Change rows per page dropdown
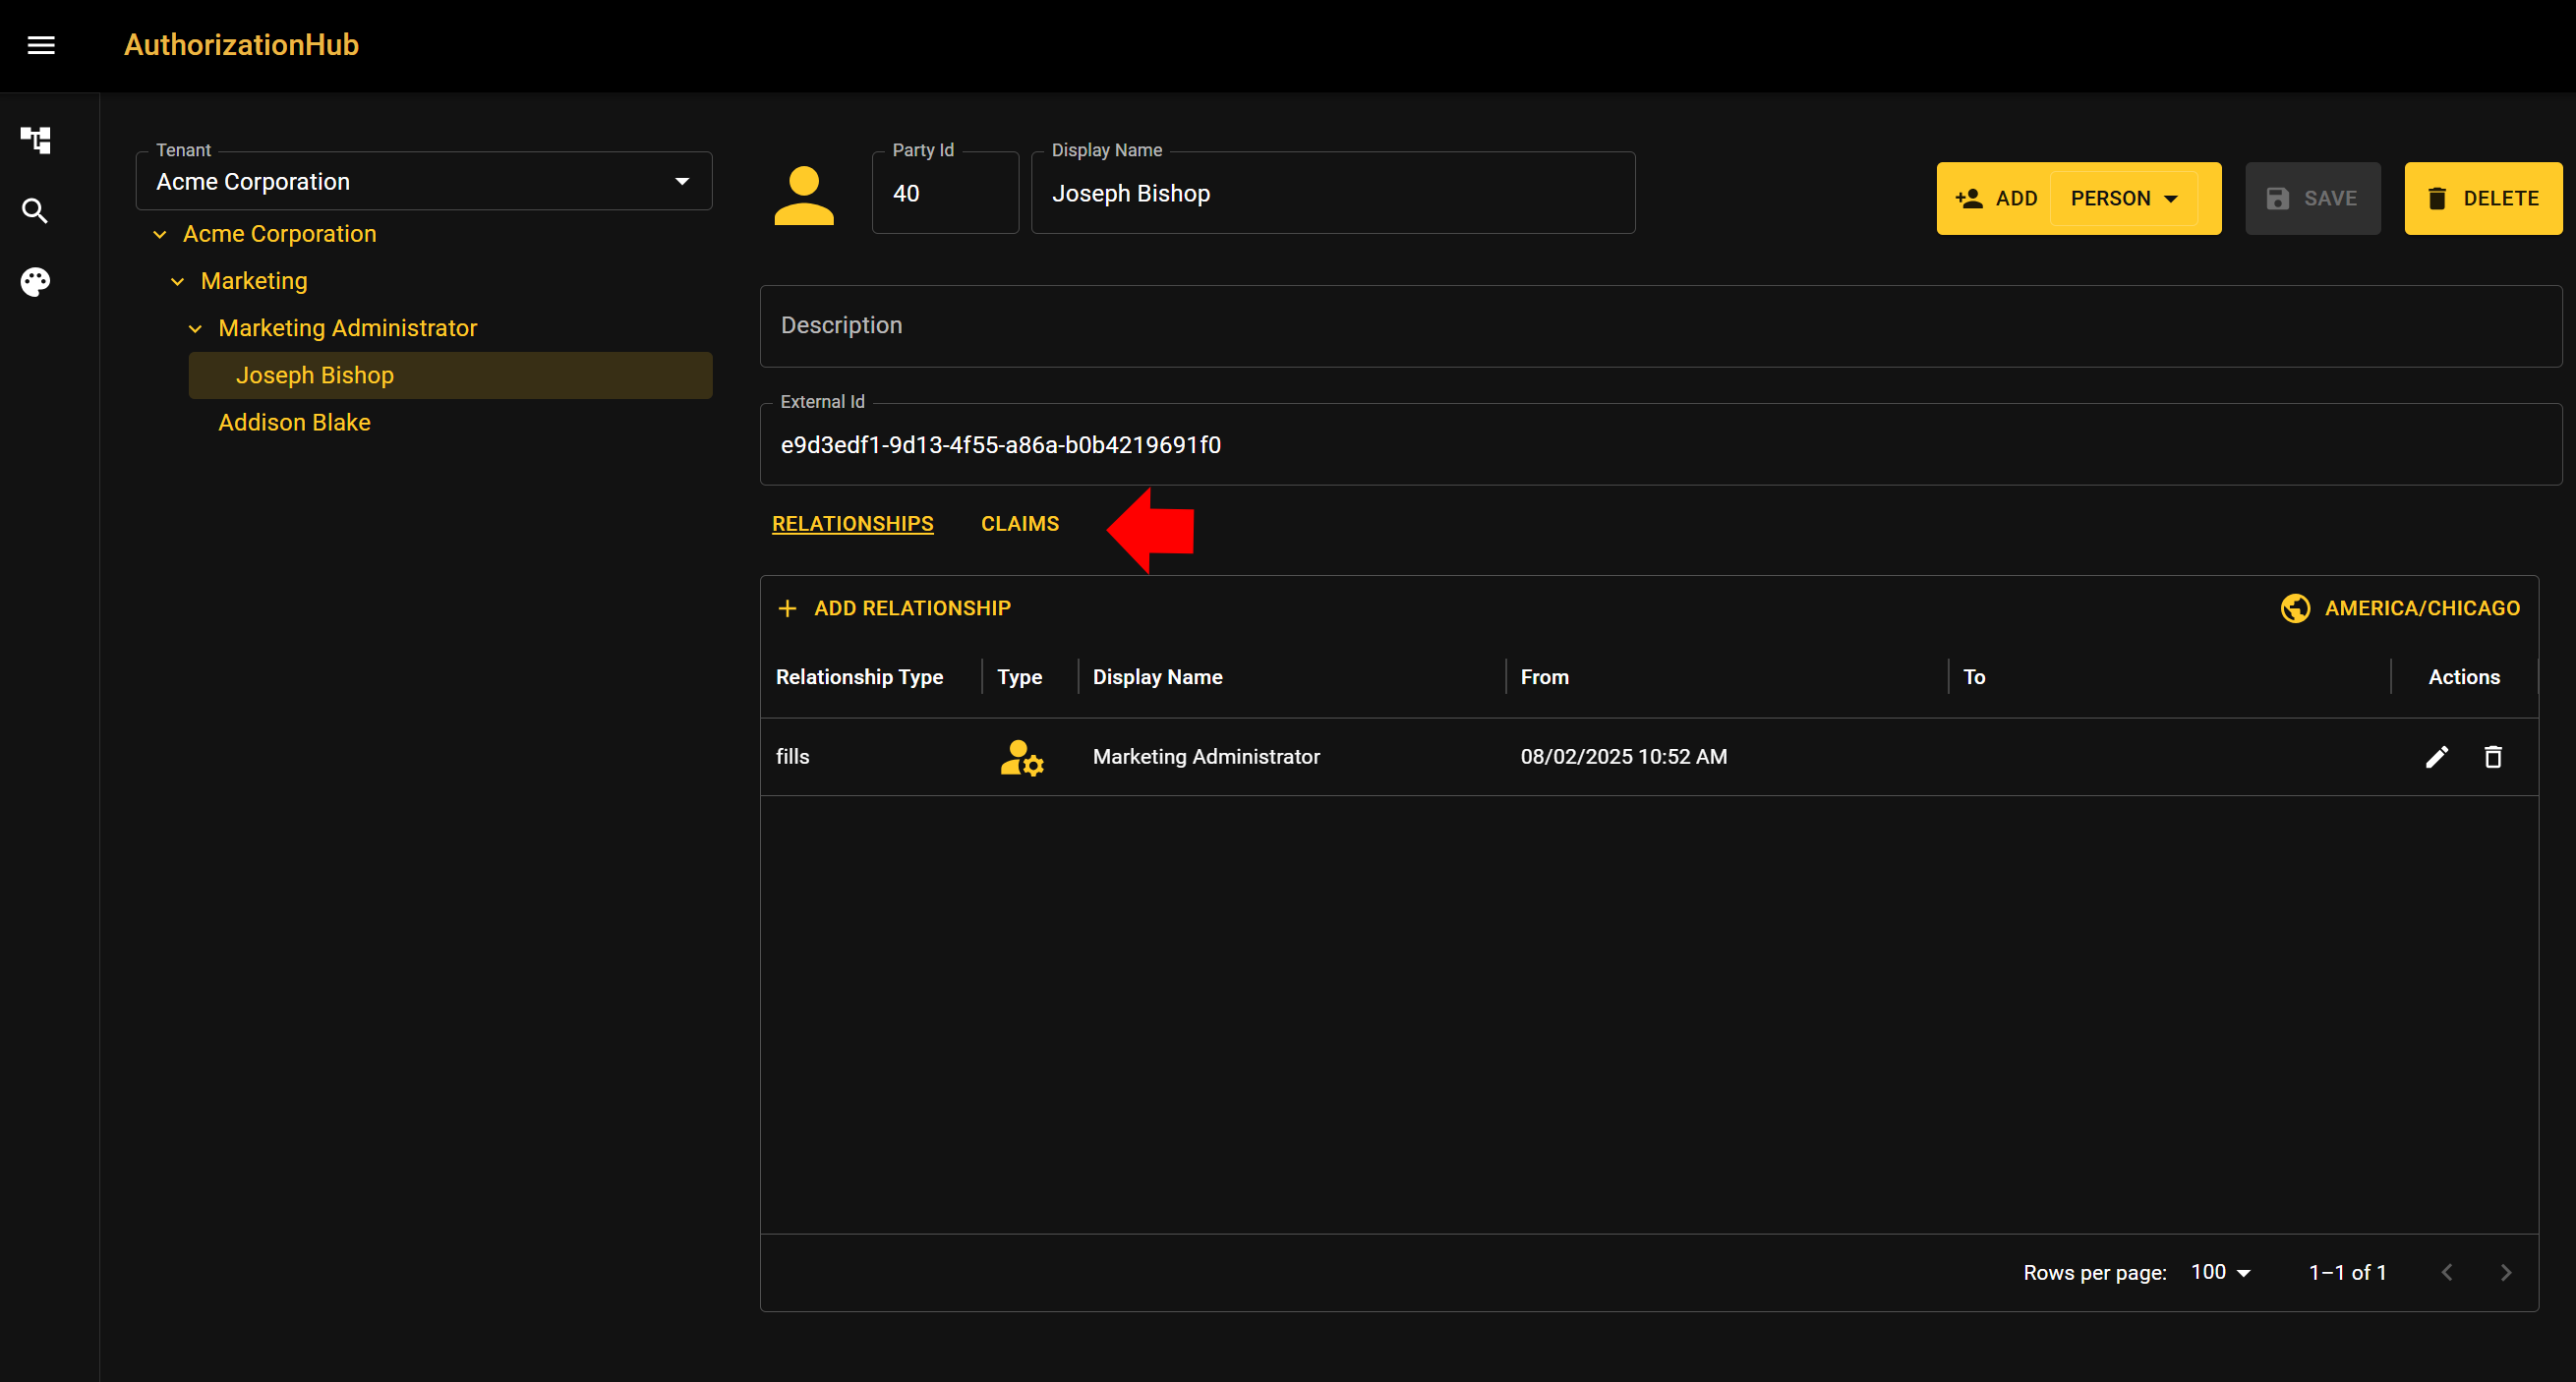2576x1382 pixels. pos(2220,1272)
